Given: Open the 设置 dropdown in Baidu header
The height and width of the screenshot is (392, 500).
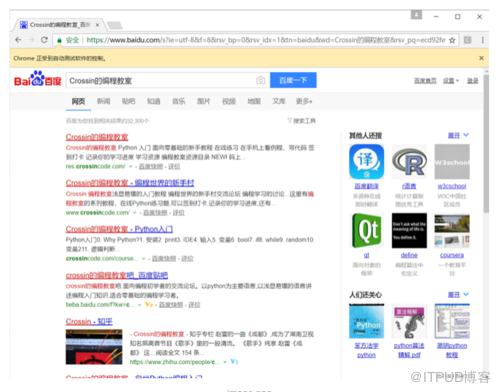Looking at the screenshot, I should (451, 81).
